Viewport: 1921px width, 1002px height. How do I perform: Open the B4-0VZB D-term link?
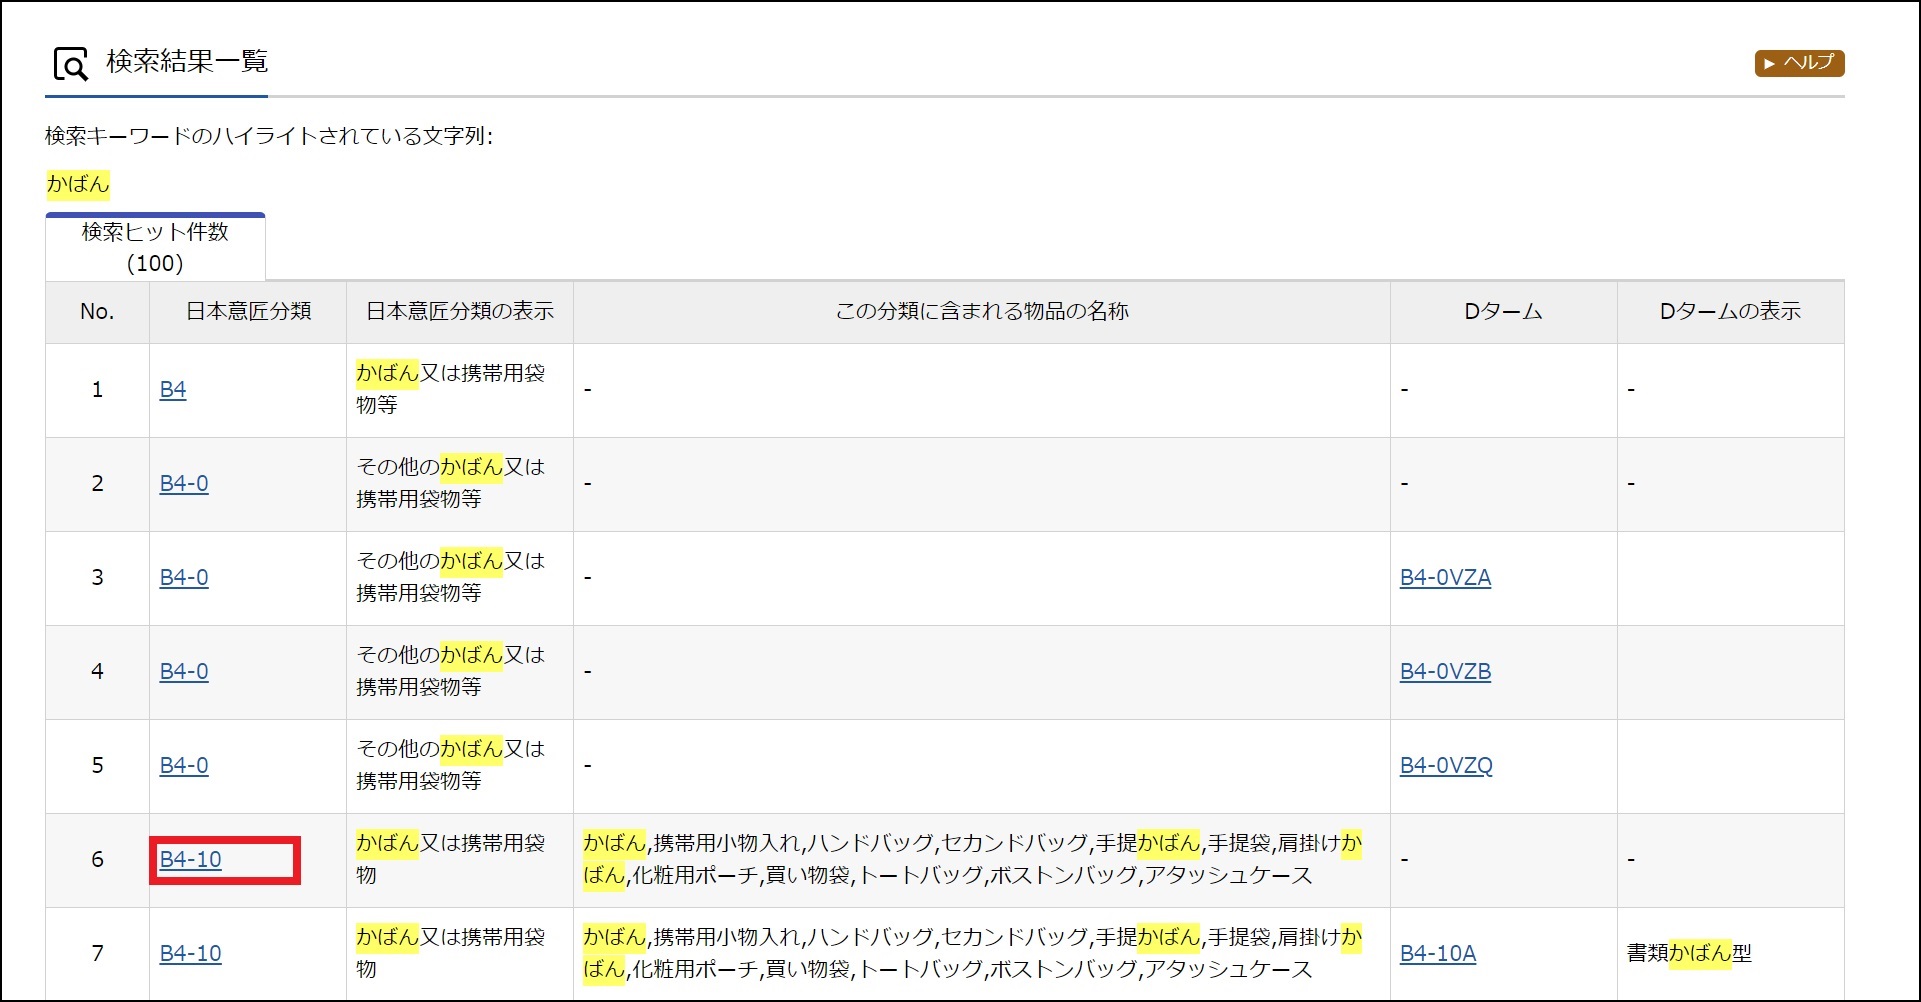(1445, 672)
